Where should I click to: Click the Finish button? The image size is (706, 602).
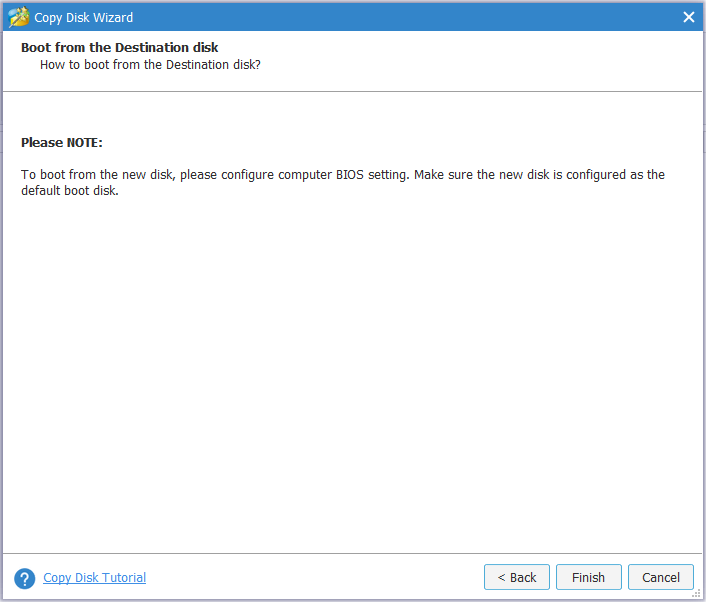click(x=588, y=577)
